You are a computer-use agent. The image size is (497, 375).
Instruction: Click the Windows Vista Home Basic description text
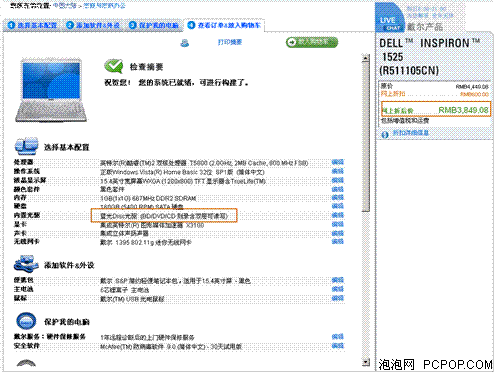tap(182, 172)
